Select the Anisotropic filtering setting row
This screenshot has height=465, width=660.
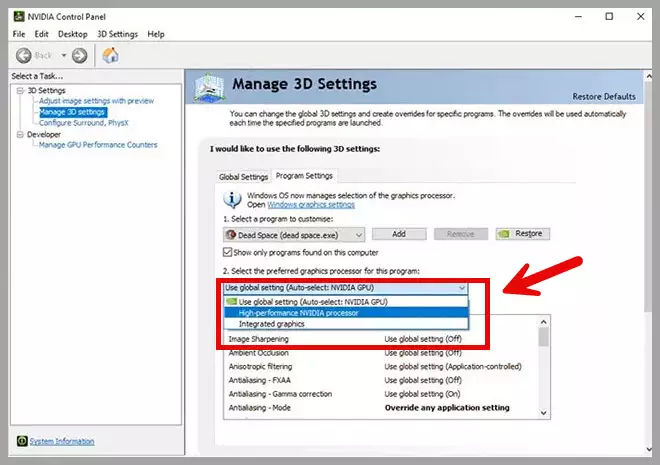pos(381,367)
